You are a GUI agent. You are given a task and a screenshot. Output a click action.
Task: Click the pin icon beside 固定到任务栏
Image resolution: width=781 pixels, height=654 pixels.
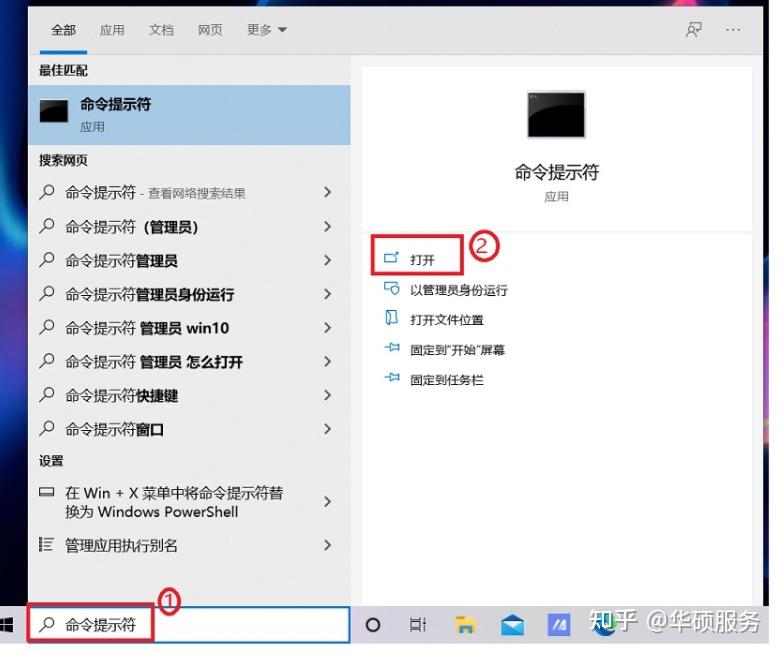[x=392, y=377]
